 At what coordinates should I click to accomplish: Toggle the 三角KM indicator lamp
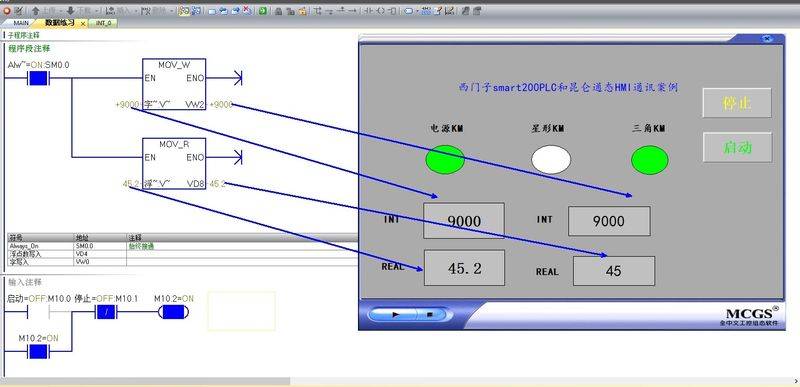[649, 160]
